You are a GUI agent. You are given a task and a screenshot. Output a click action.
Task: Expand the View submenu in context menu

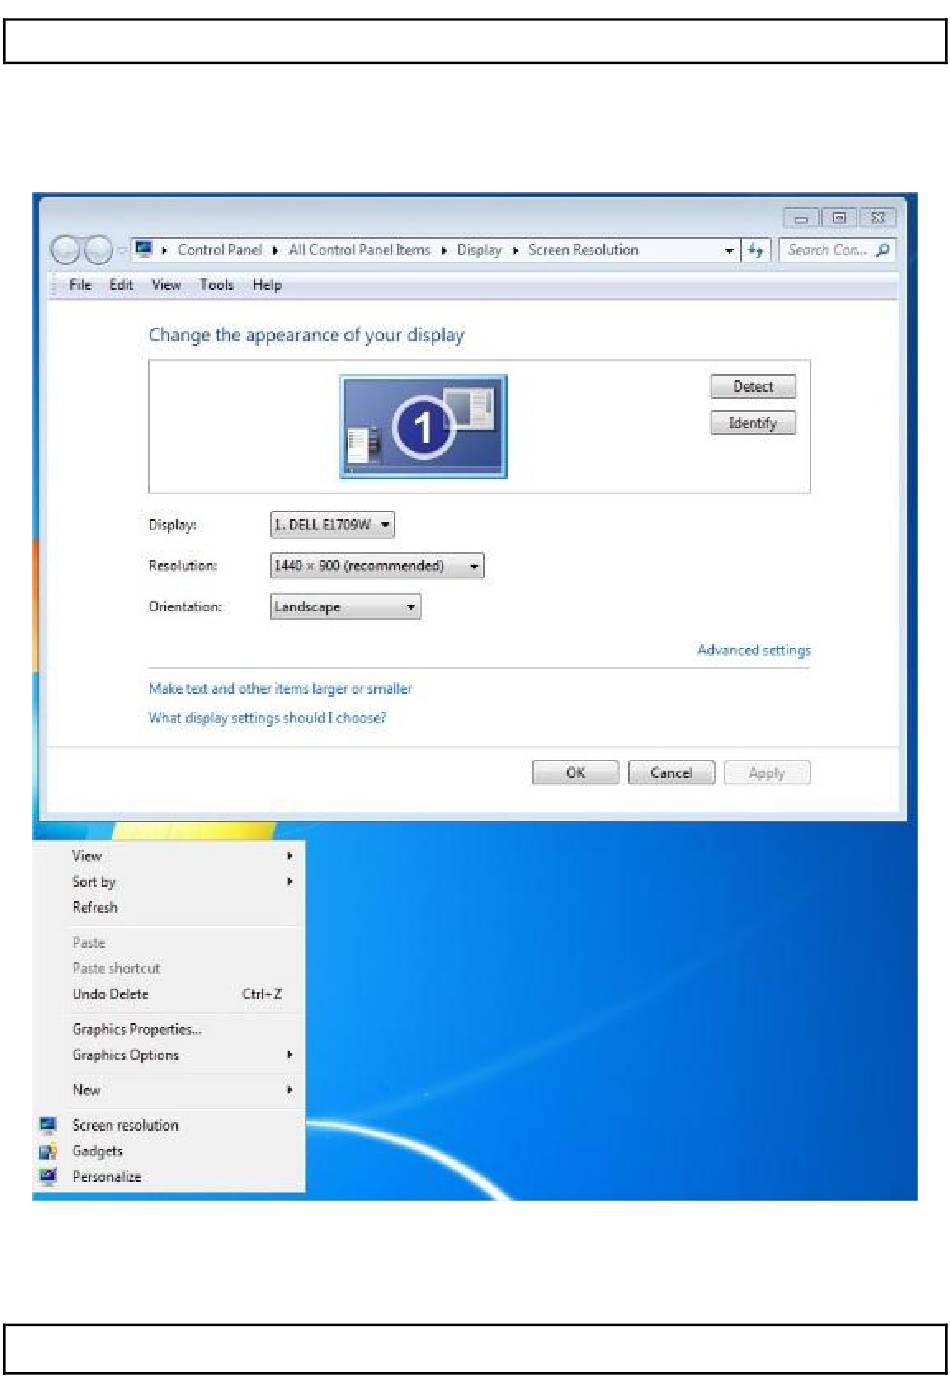tap(290, 856)
